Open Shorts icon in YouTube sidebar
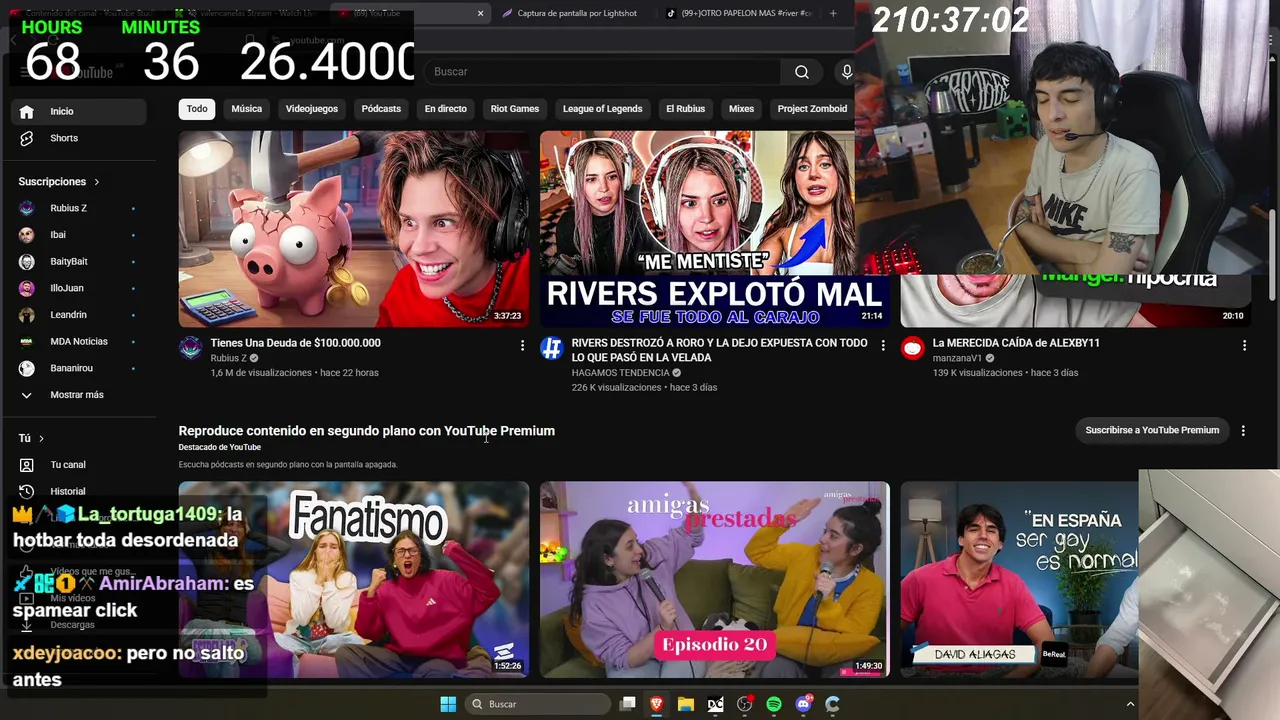The width and height of the screenshot is (1280, 720). click(x=27, y=138)
